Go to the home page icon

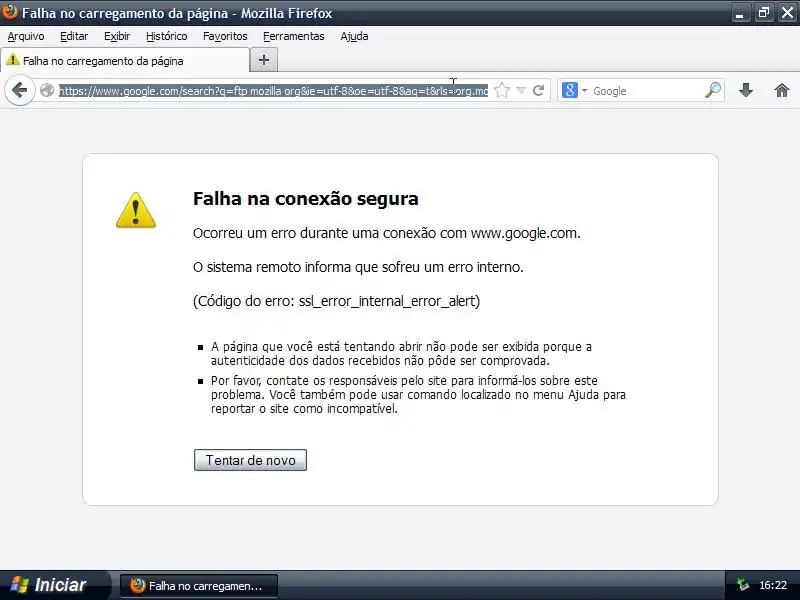[782, 90]
